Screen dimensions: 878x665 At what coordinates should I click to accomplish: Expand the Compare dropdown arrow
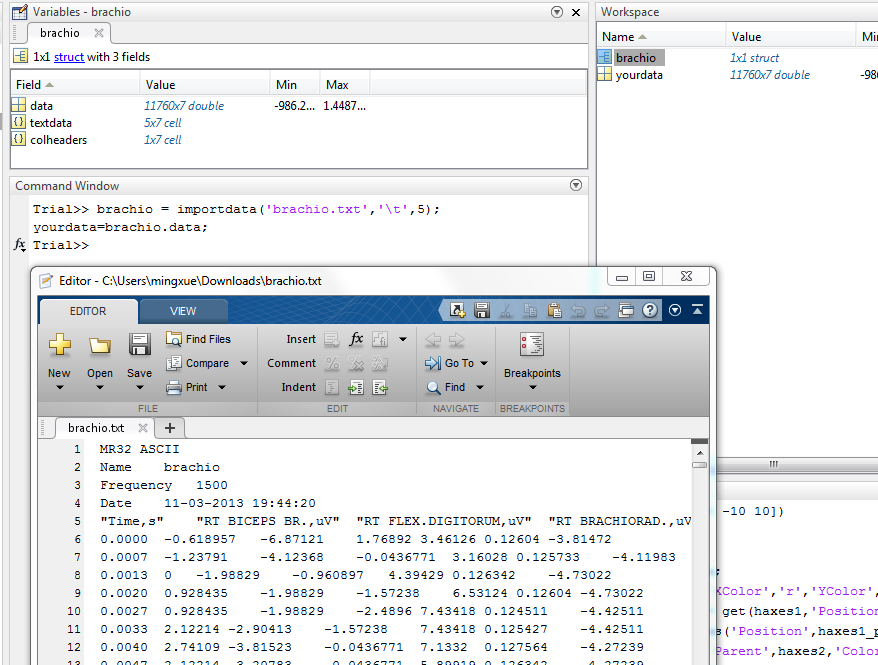pyautogui.click(x=237, y=364)
